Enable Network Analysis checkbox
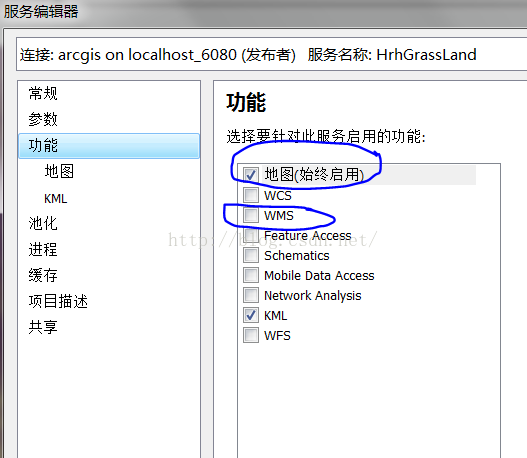Viewport: 527px width, 458px height. [x=251, y=295]
